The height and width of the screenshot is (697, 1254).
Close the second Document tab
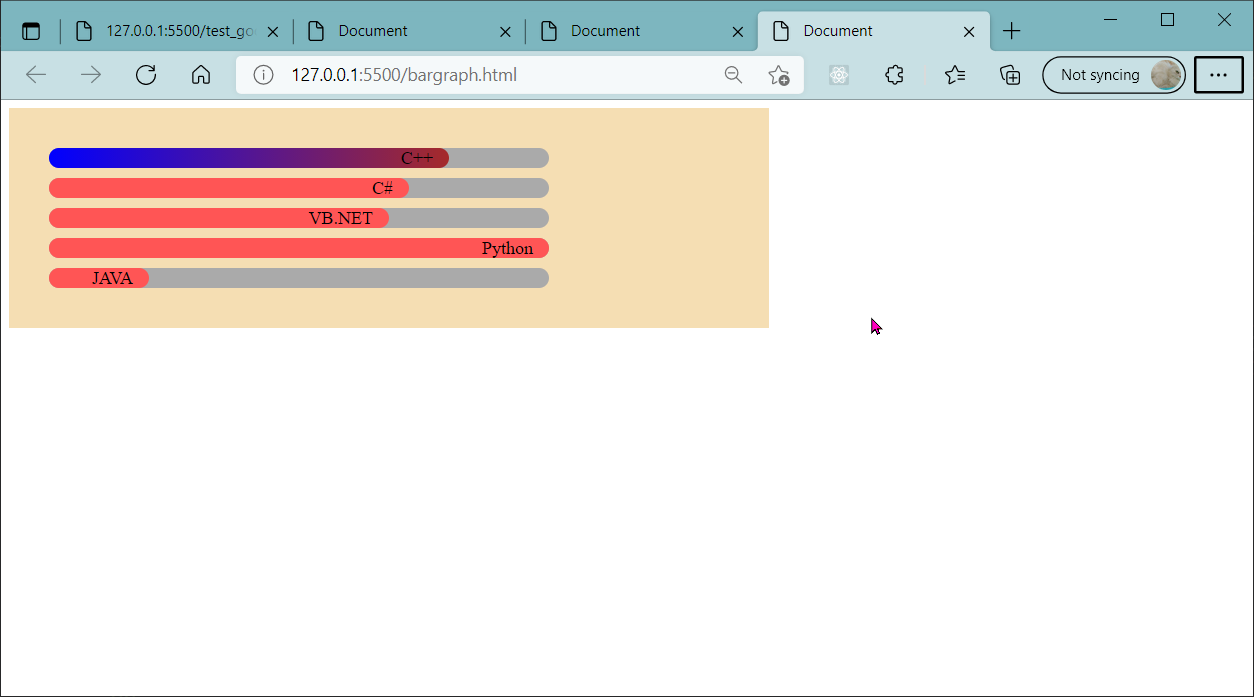coord(505,31)
